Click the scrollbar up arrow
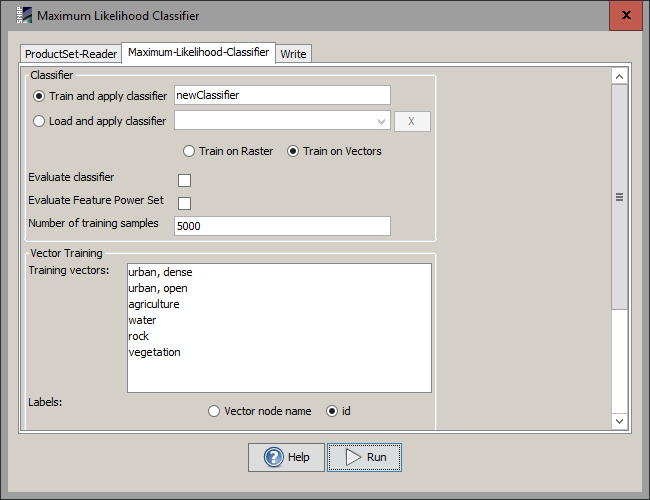 [x=619, y=77]
